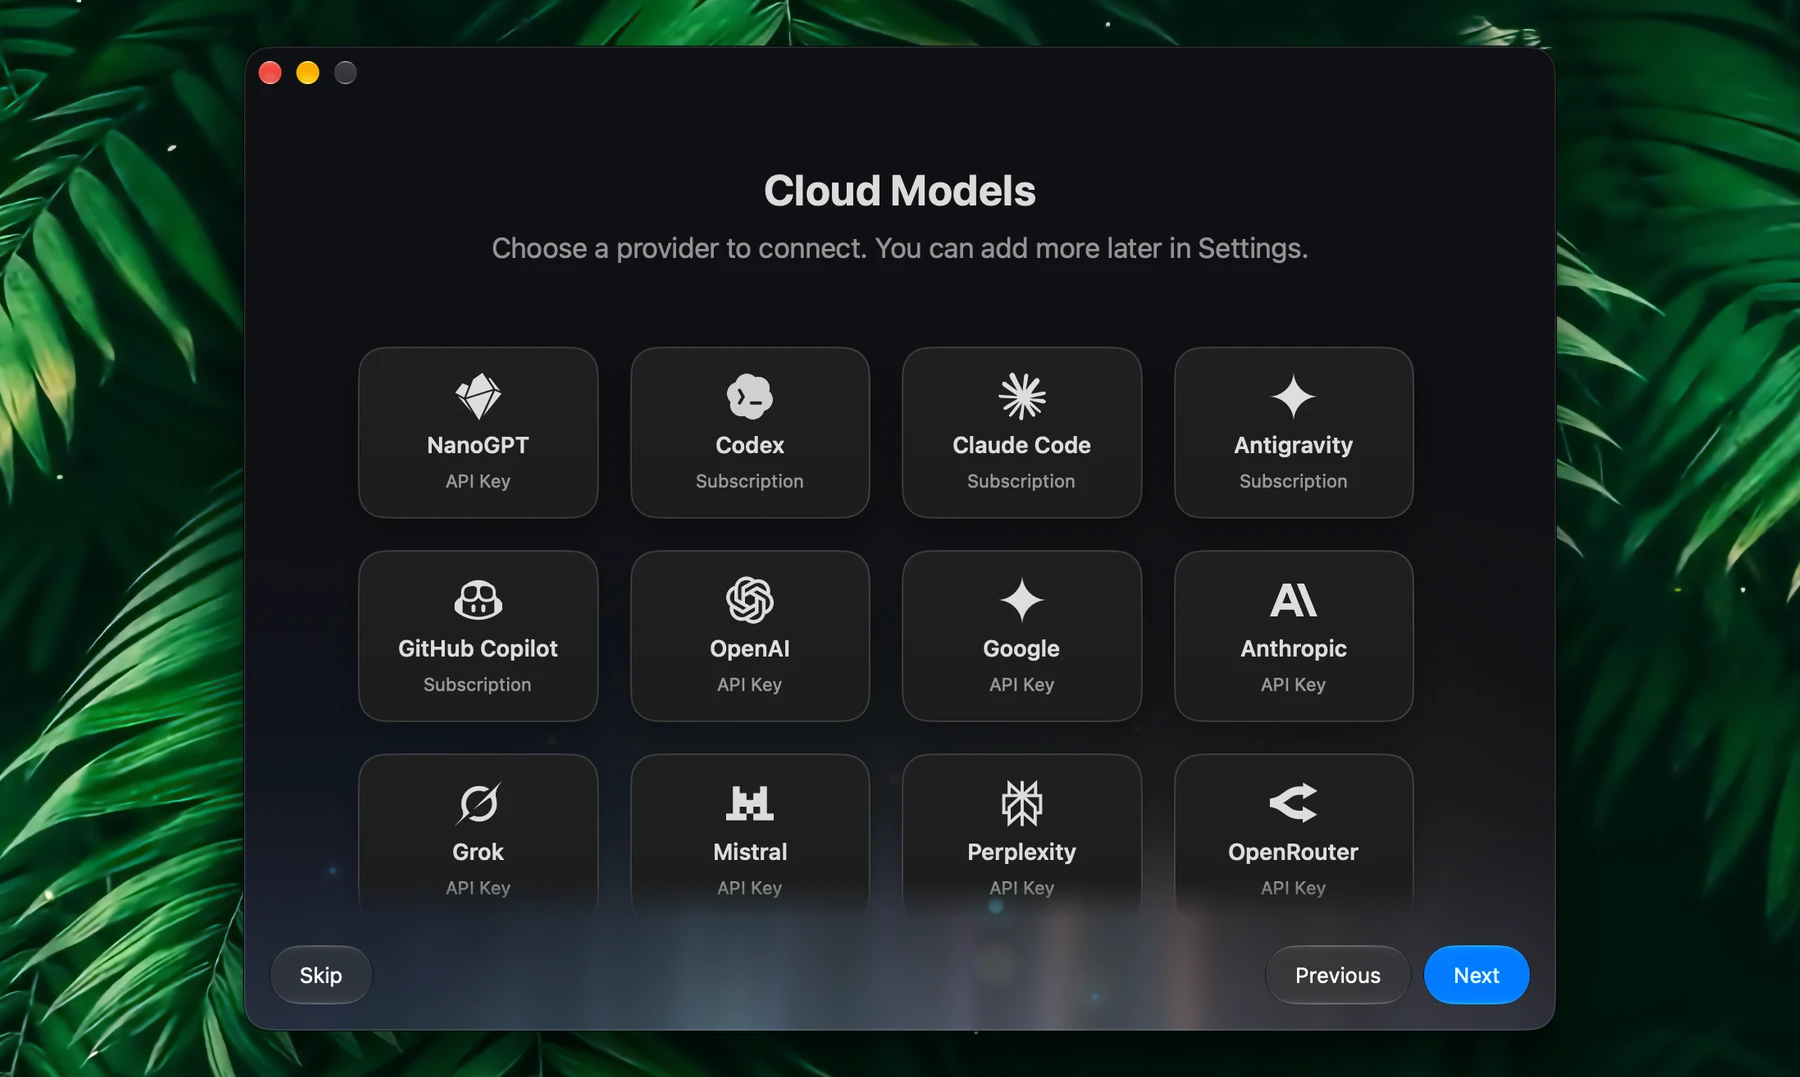Click the Claude Code starburst icon
This screenshot has width=1800, height=1077.
coord(1022,396)
